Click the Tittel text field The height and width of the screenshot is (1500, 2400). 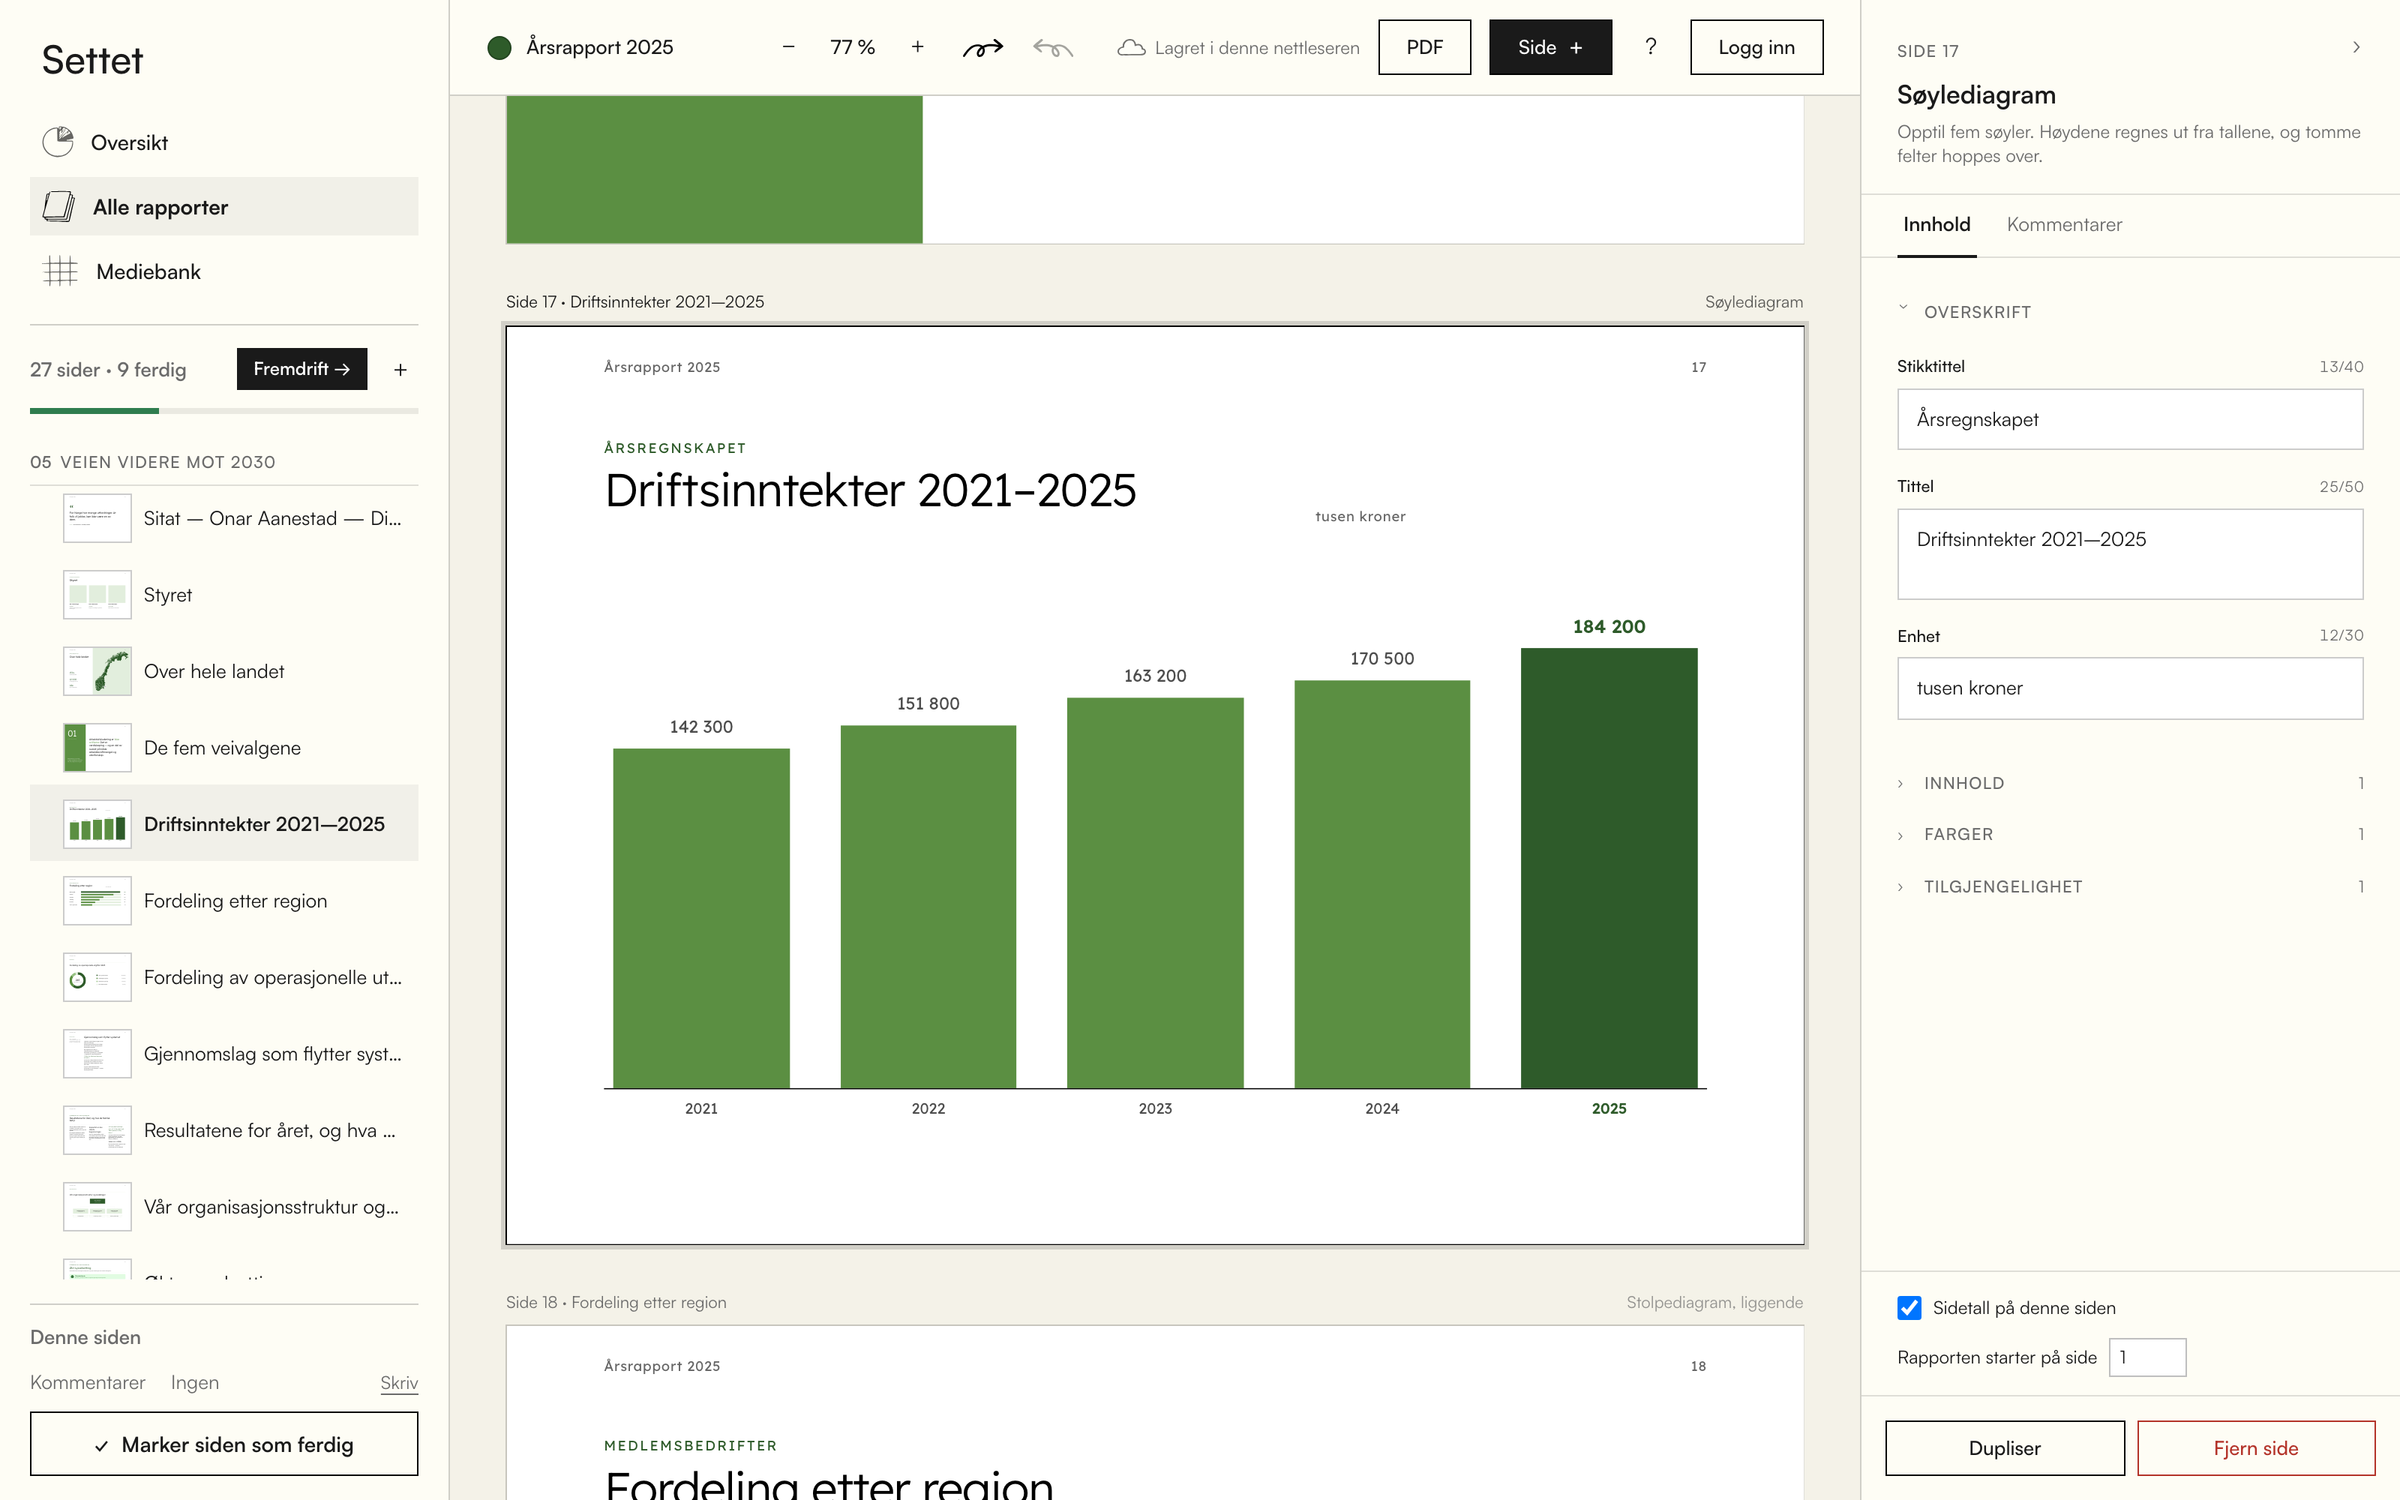point(2130,554)
